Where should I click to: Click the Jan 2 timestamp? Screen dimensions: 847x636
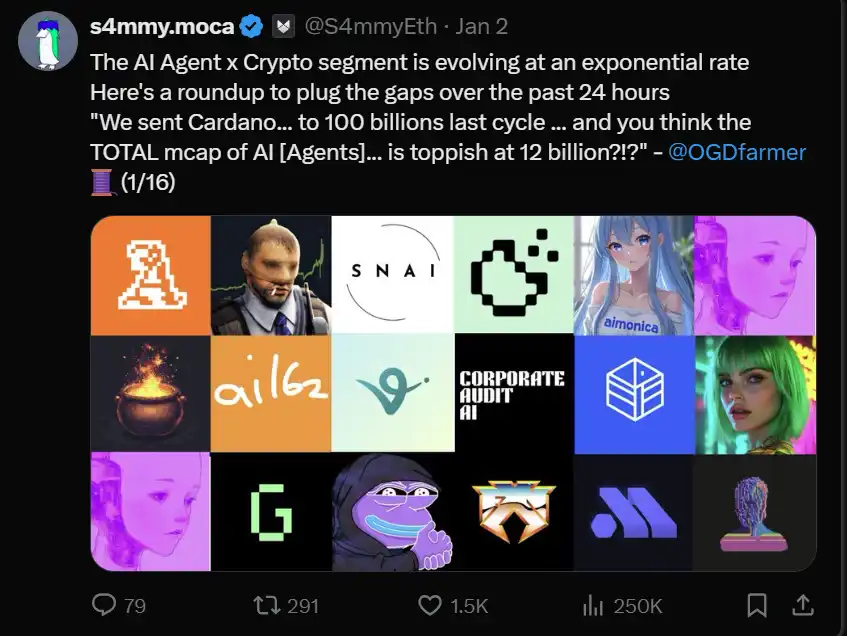tap(480, 26)
